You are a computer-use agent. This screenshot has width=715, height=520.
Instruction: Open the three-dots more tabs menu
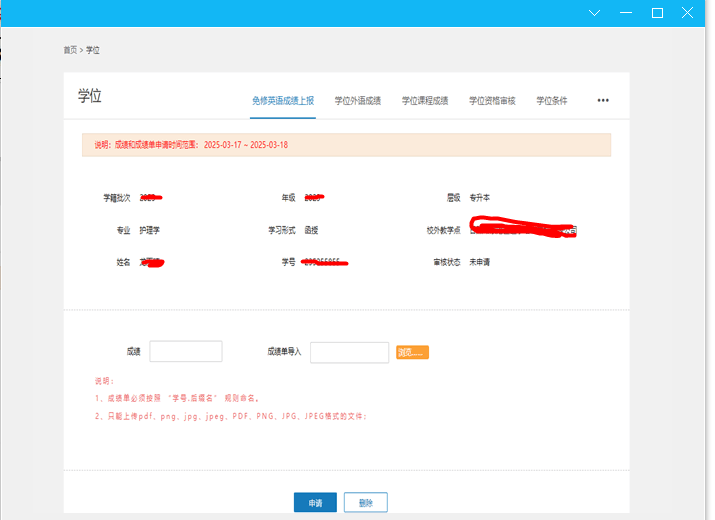point(603,101)
